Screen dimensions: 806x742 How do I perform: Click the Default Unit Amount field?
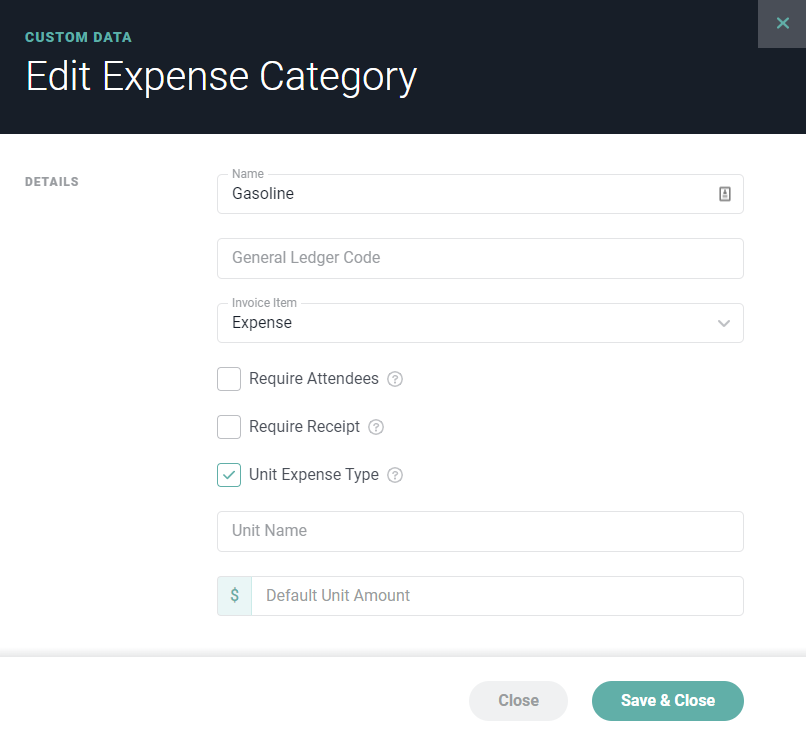[x=497, y=595]
